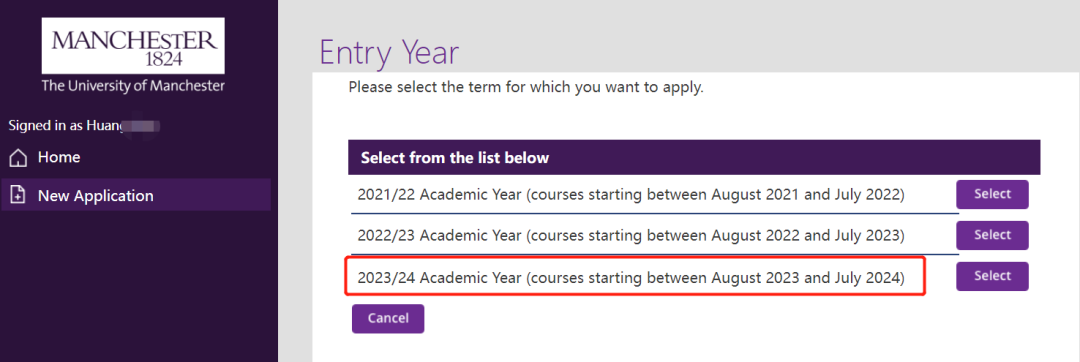Select the 2021/22 Academic Year button
This screenshot has height=362, width=1080.
(x=992, y=194)
